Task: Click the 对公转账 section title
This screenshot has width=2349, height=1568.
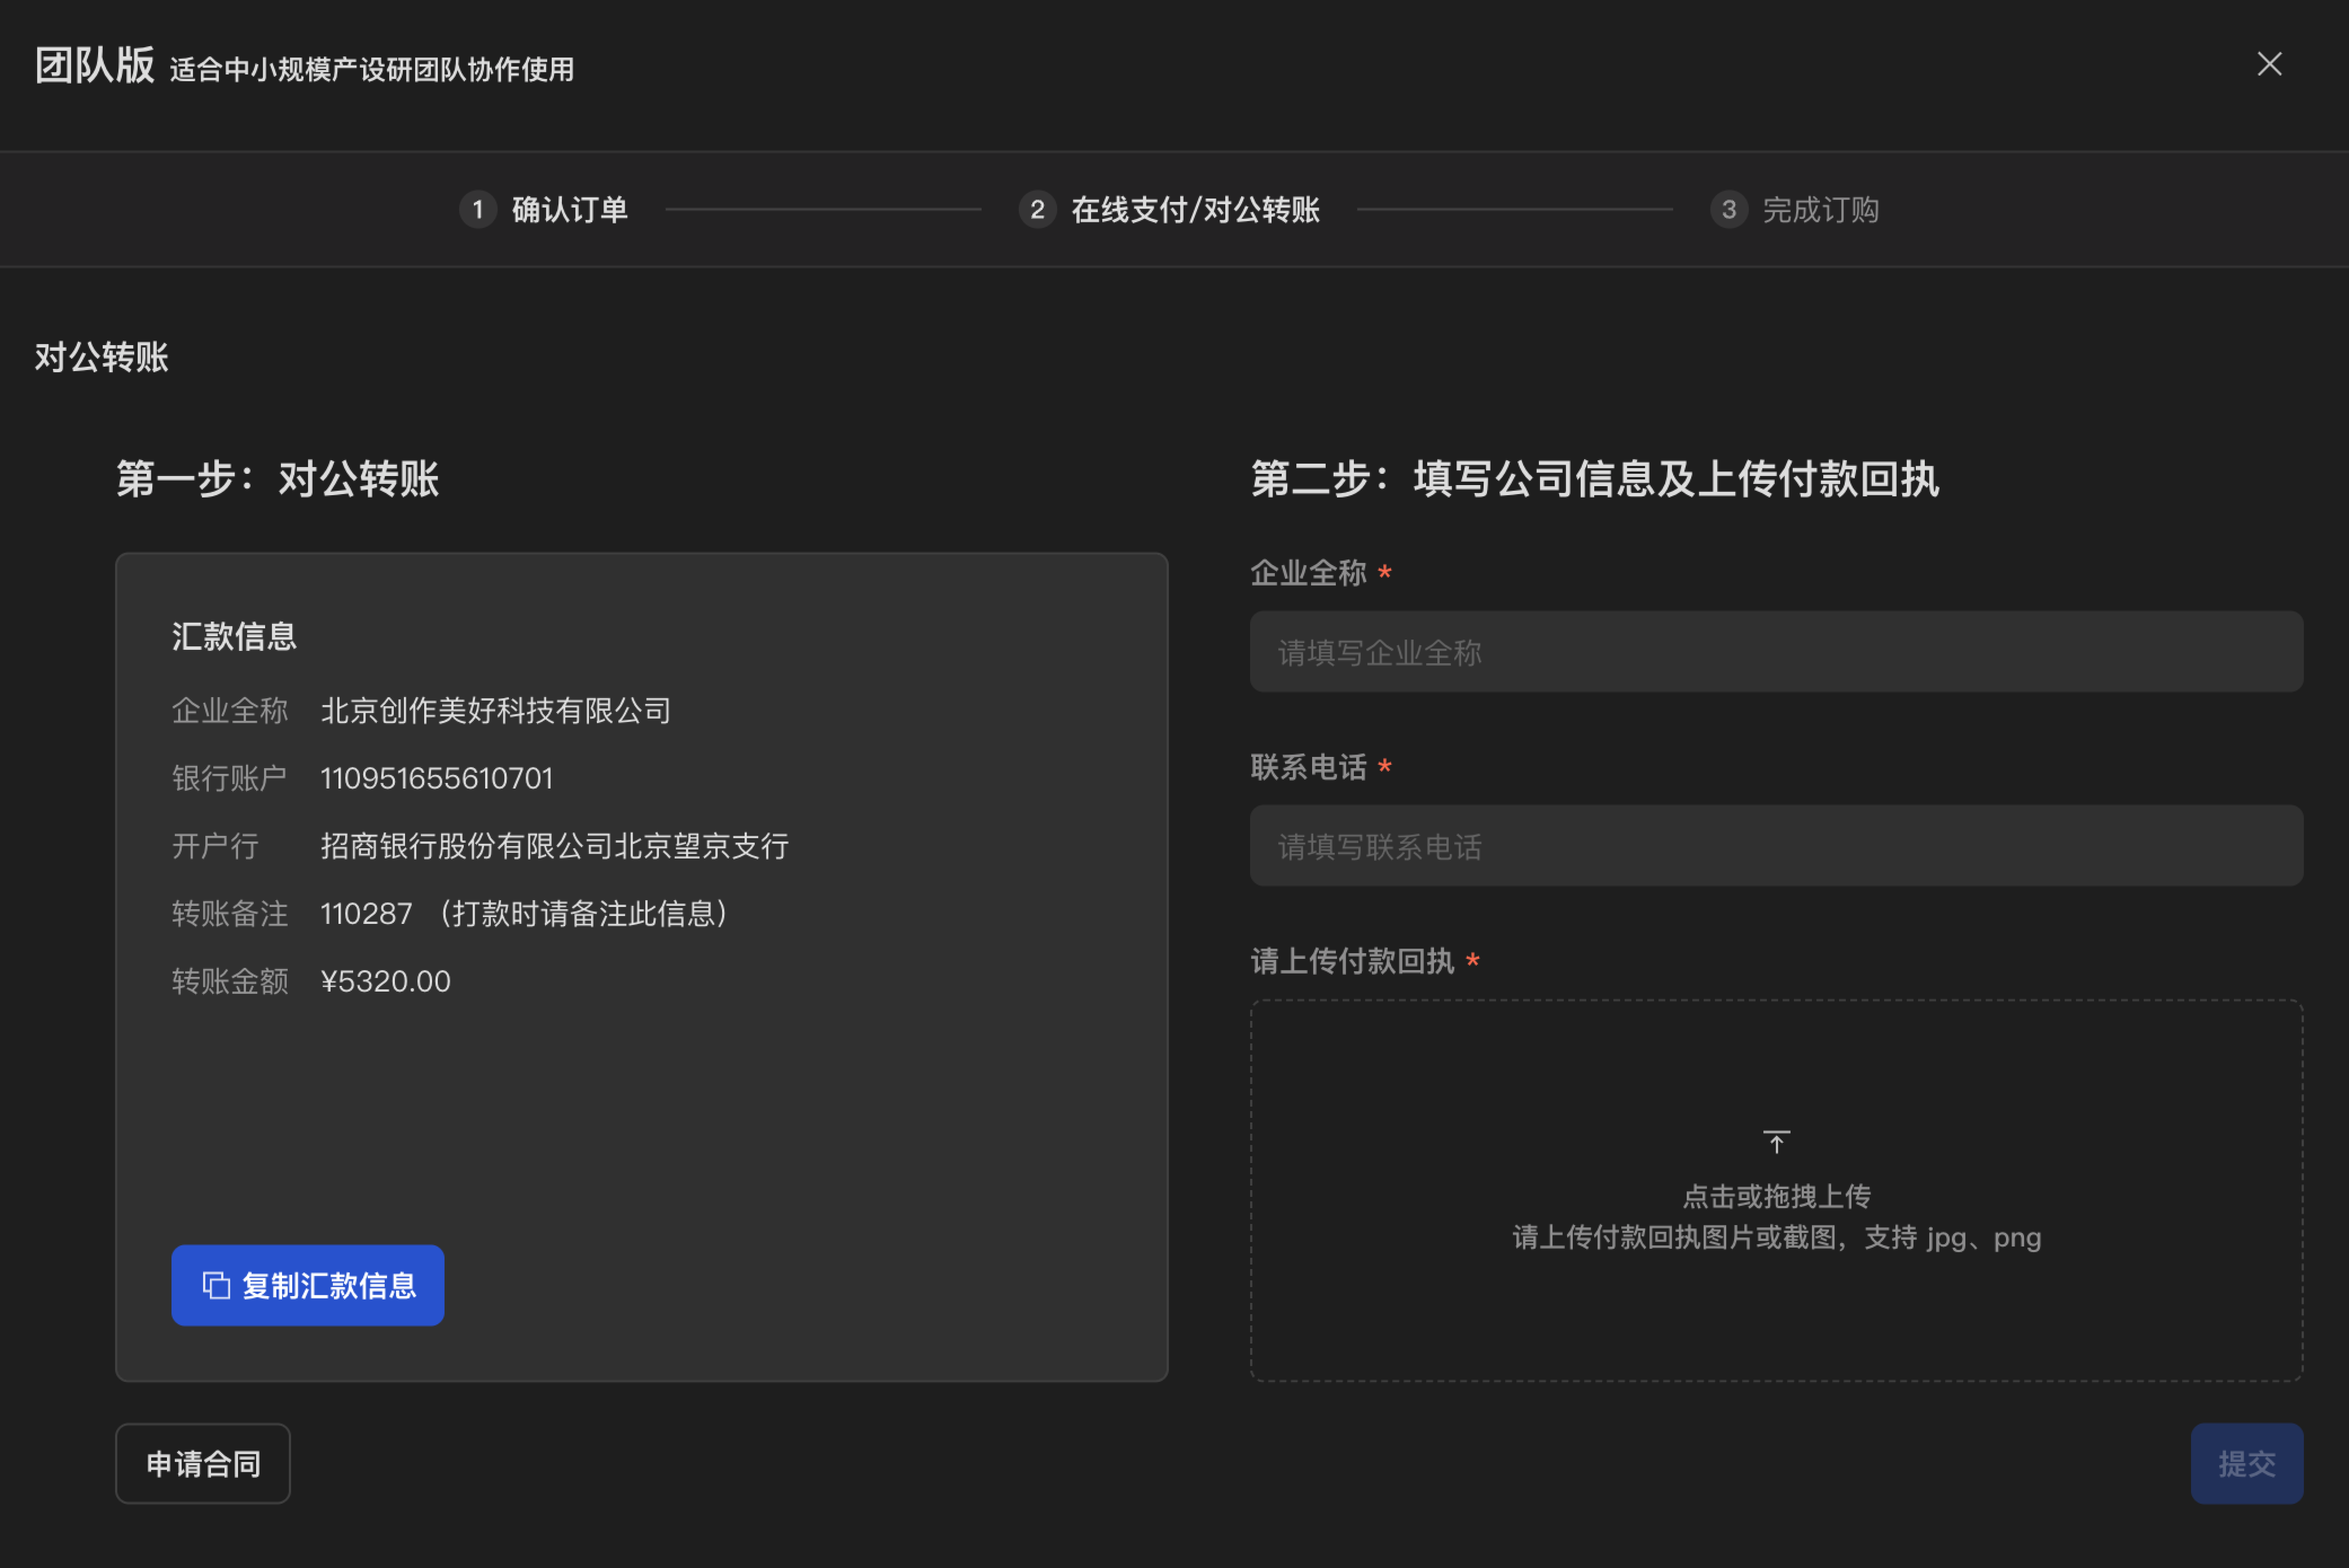Action: (102, 357)
